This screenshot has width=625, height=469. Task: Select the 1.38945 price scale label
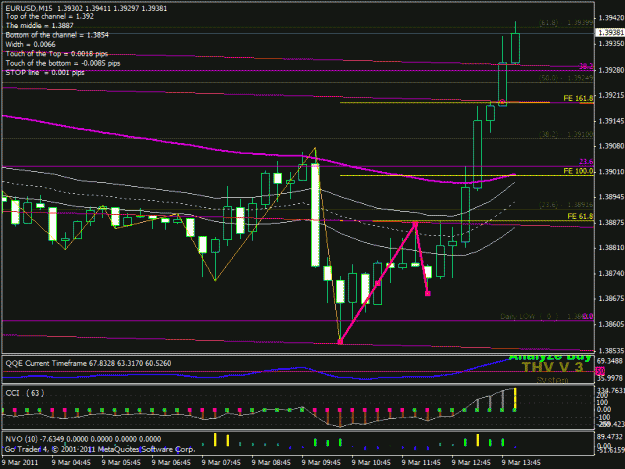pyautogui.click(x=611, y=197)
